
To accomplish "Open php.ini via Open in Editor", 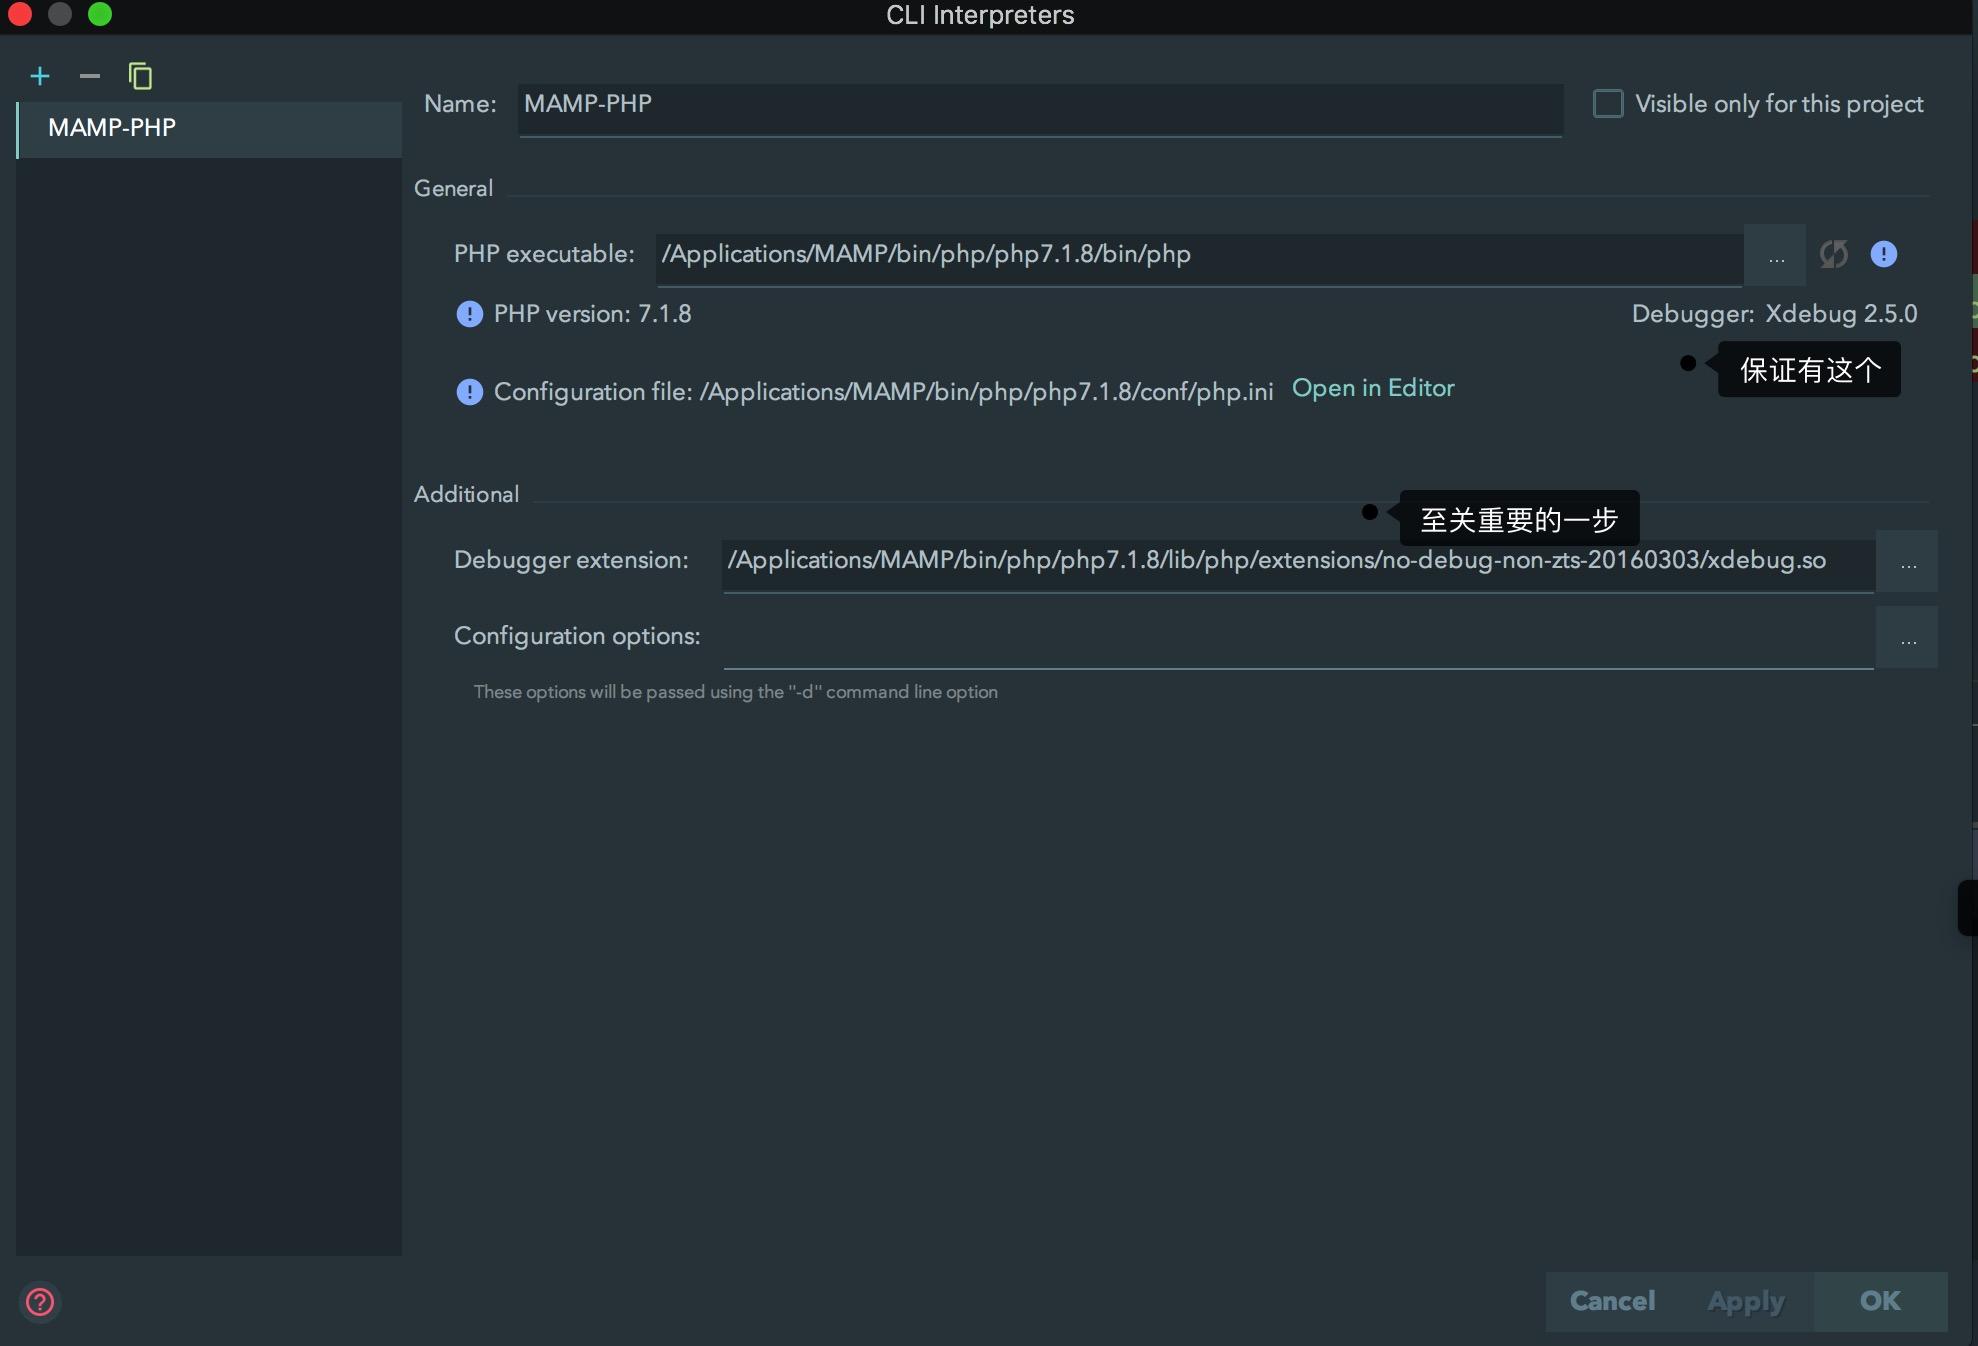I will [1372, 388].
